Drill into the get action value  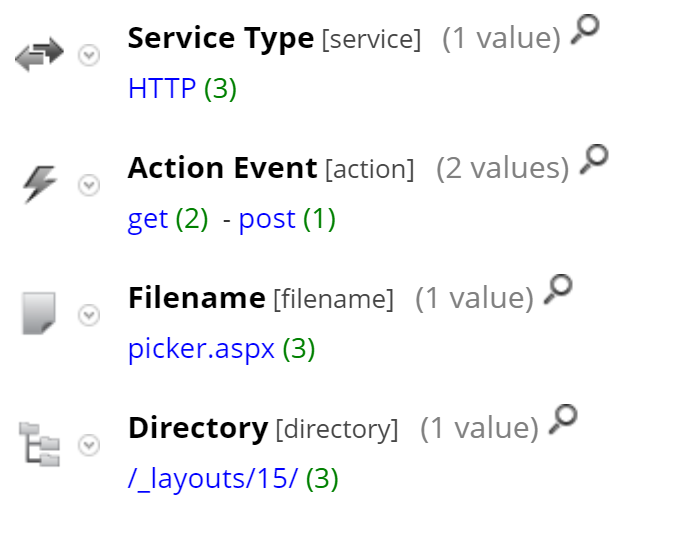point(148,219)
